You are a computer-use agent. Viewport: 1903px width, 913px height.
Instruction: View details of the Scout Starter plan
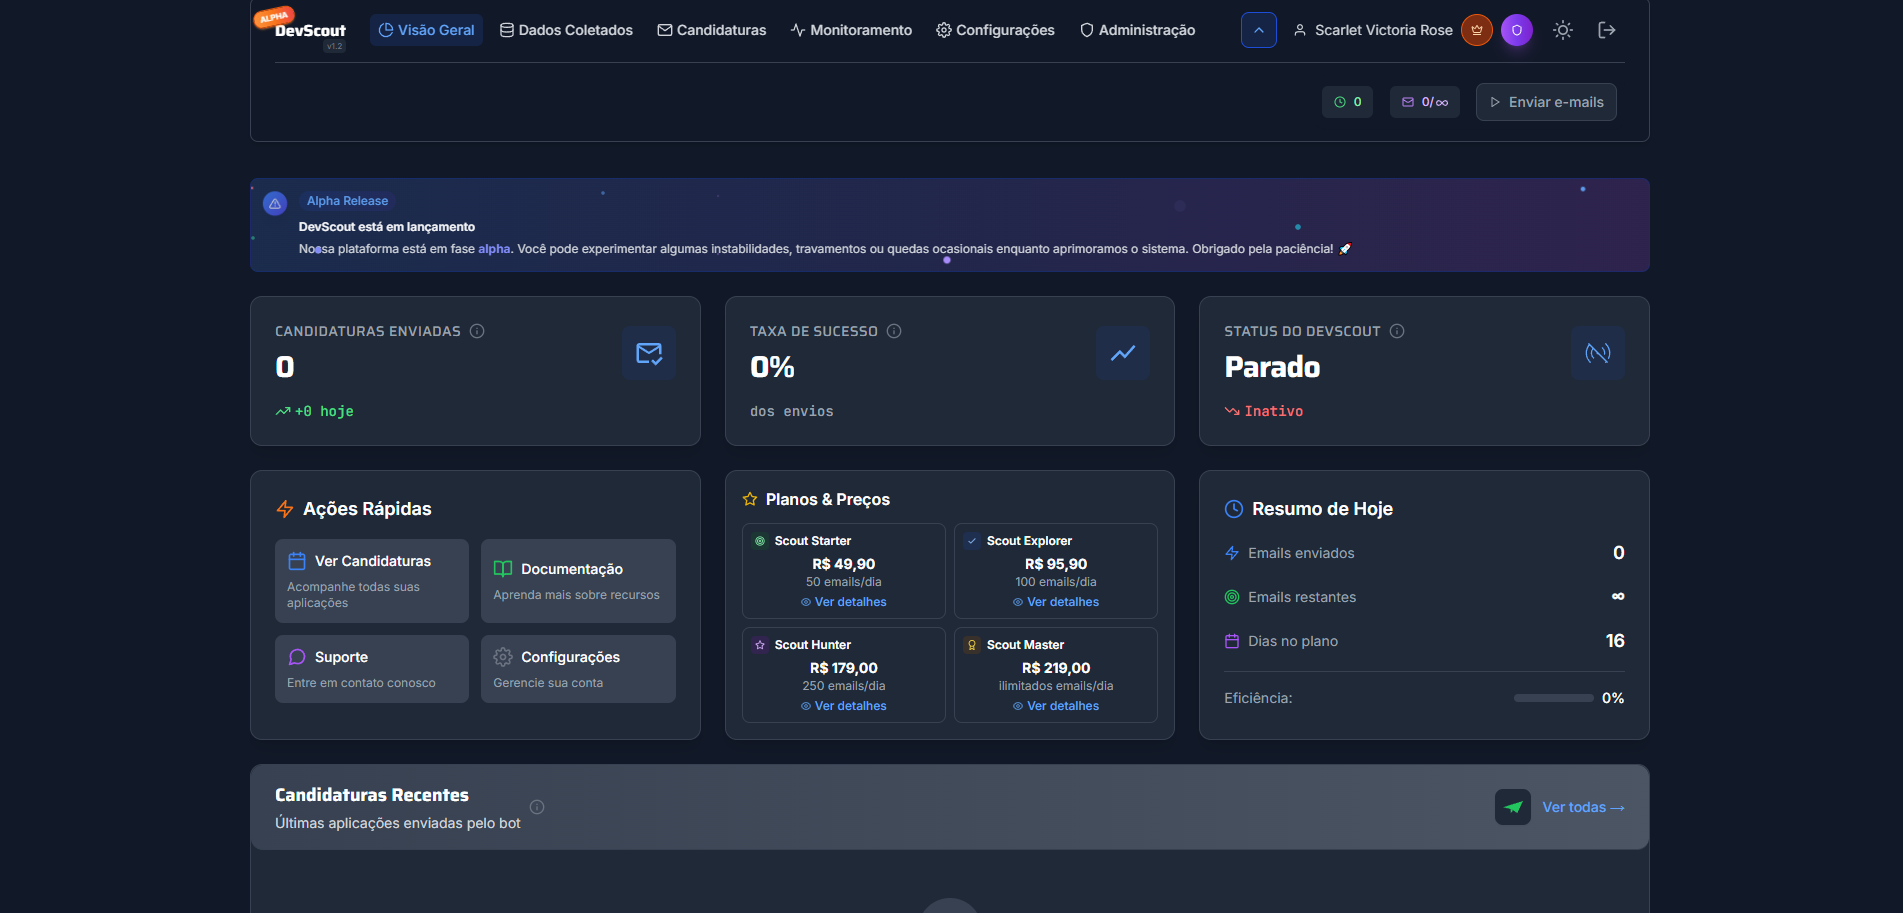point(844,602)
